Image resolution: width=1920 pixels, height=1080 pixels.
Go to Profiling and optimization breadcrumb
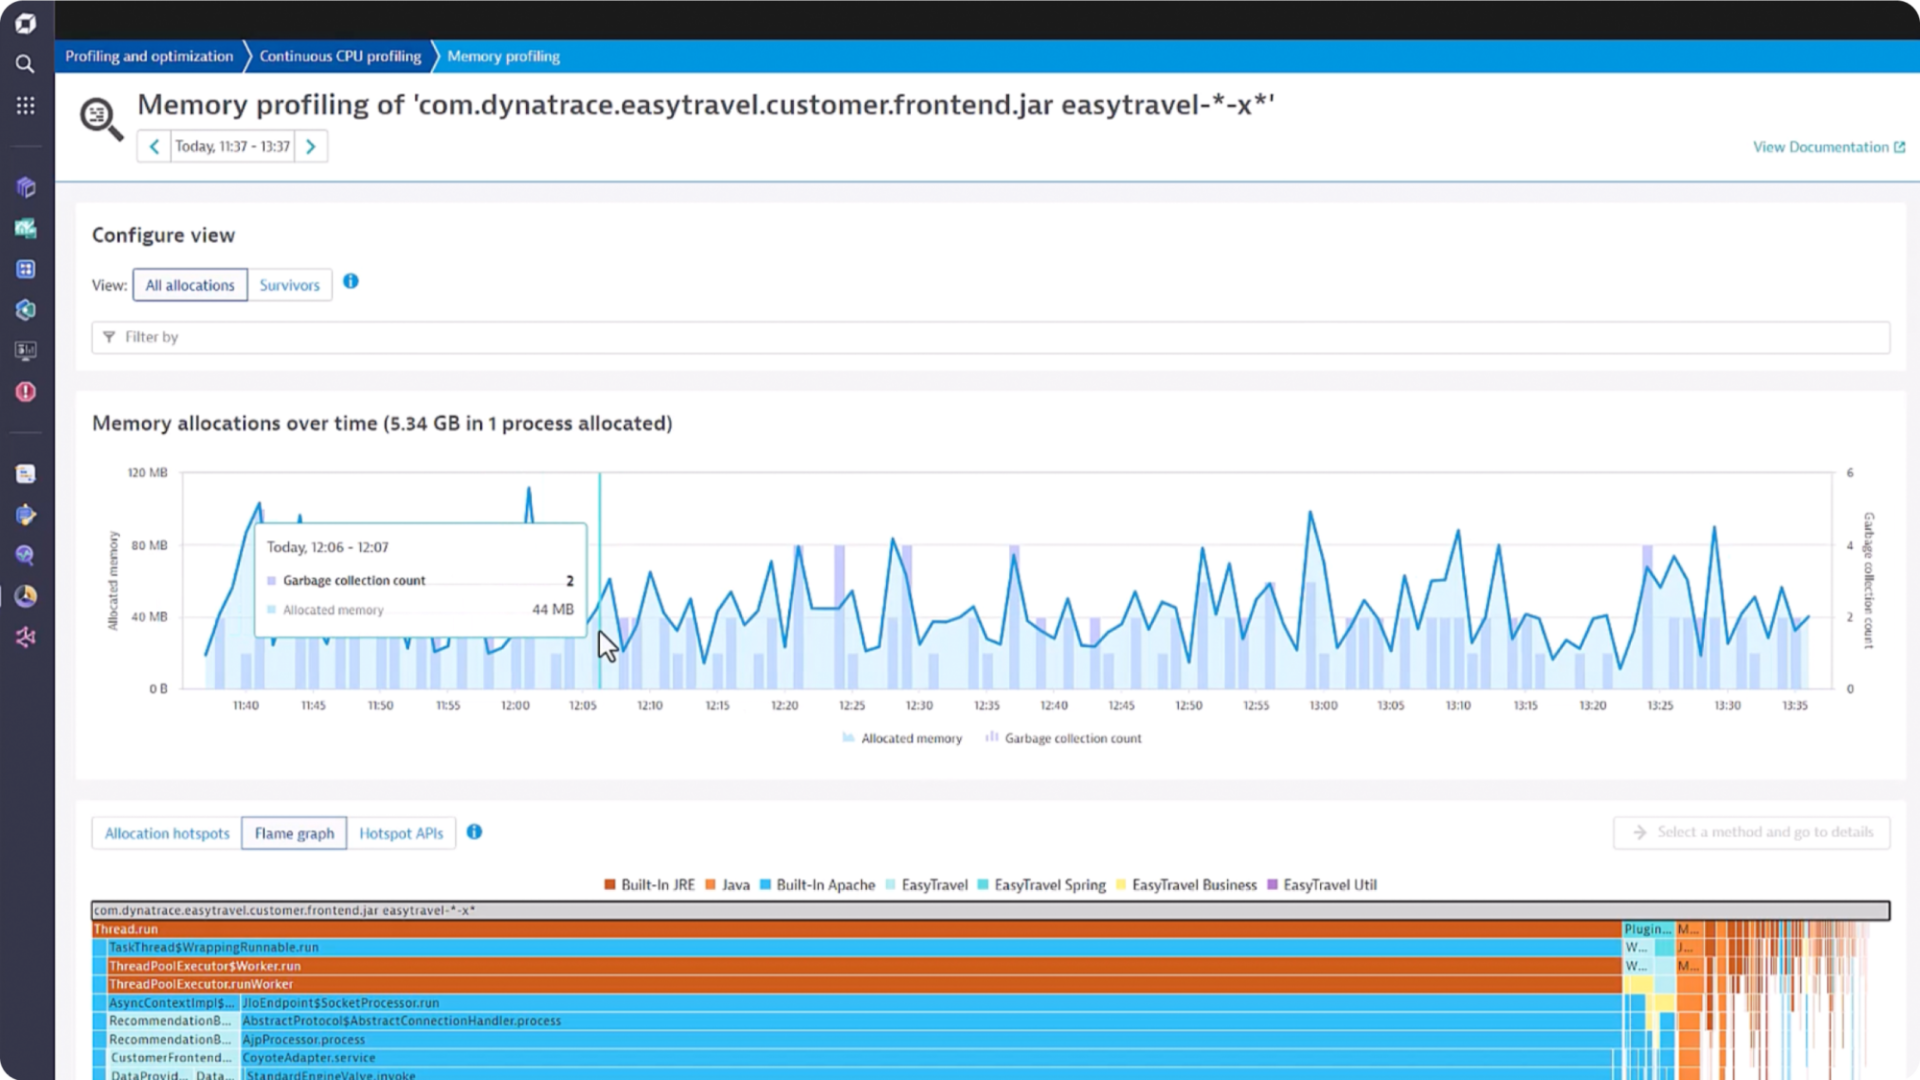coord(149,56)
